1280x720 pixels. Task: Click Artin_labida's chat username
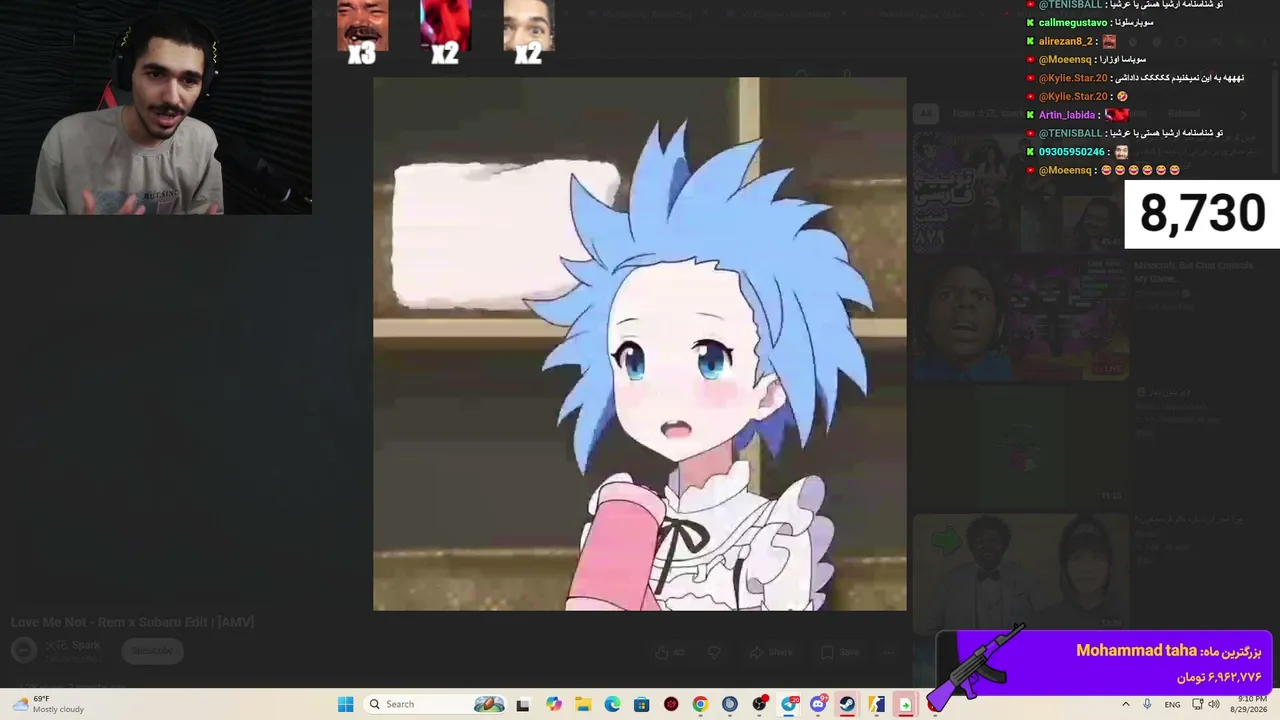tap(1067, 115)
